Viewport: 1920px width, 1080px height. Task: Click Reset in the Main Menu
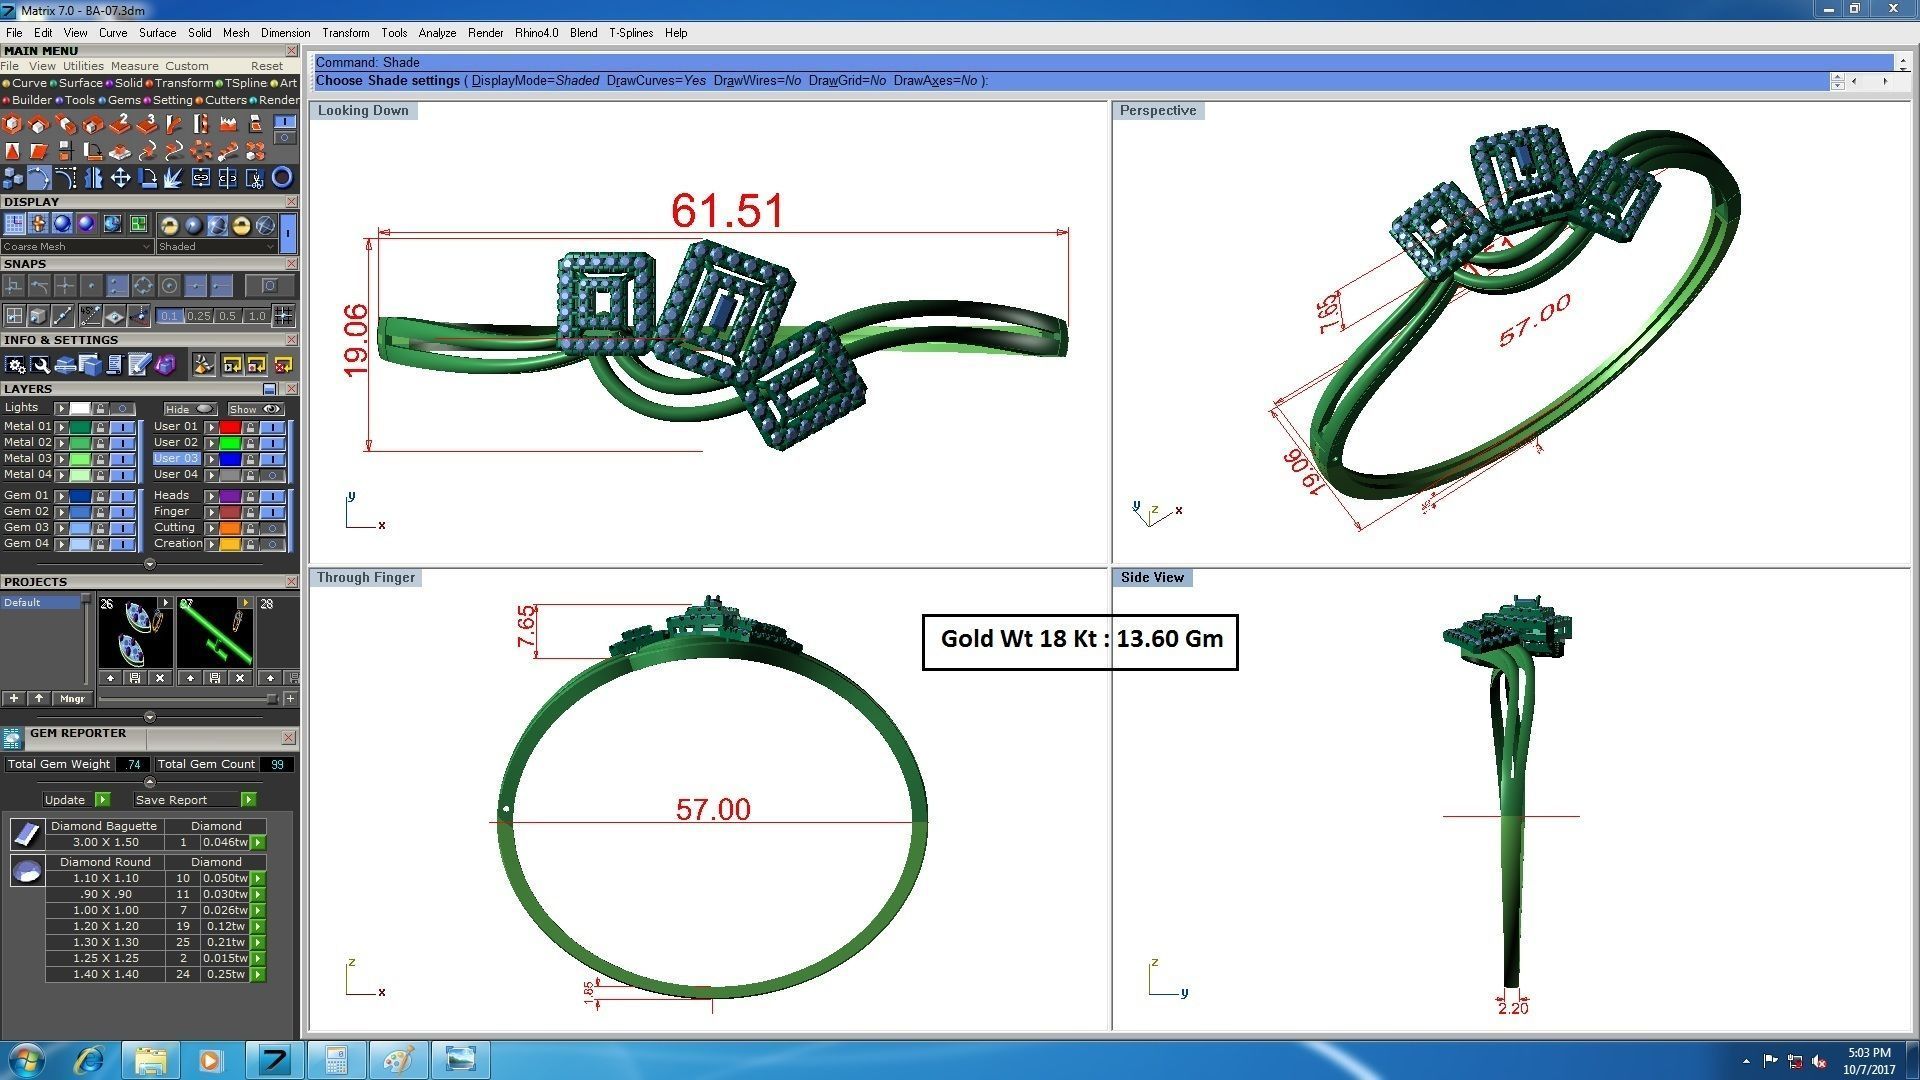(x=267, y=66)
